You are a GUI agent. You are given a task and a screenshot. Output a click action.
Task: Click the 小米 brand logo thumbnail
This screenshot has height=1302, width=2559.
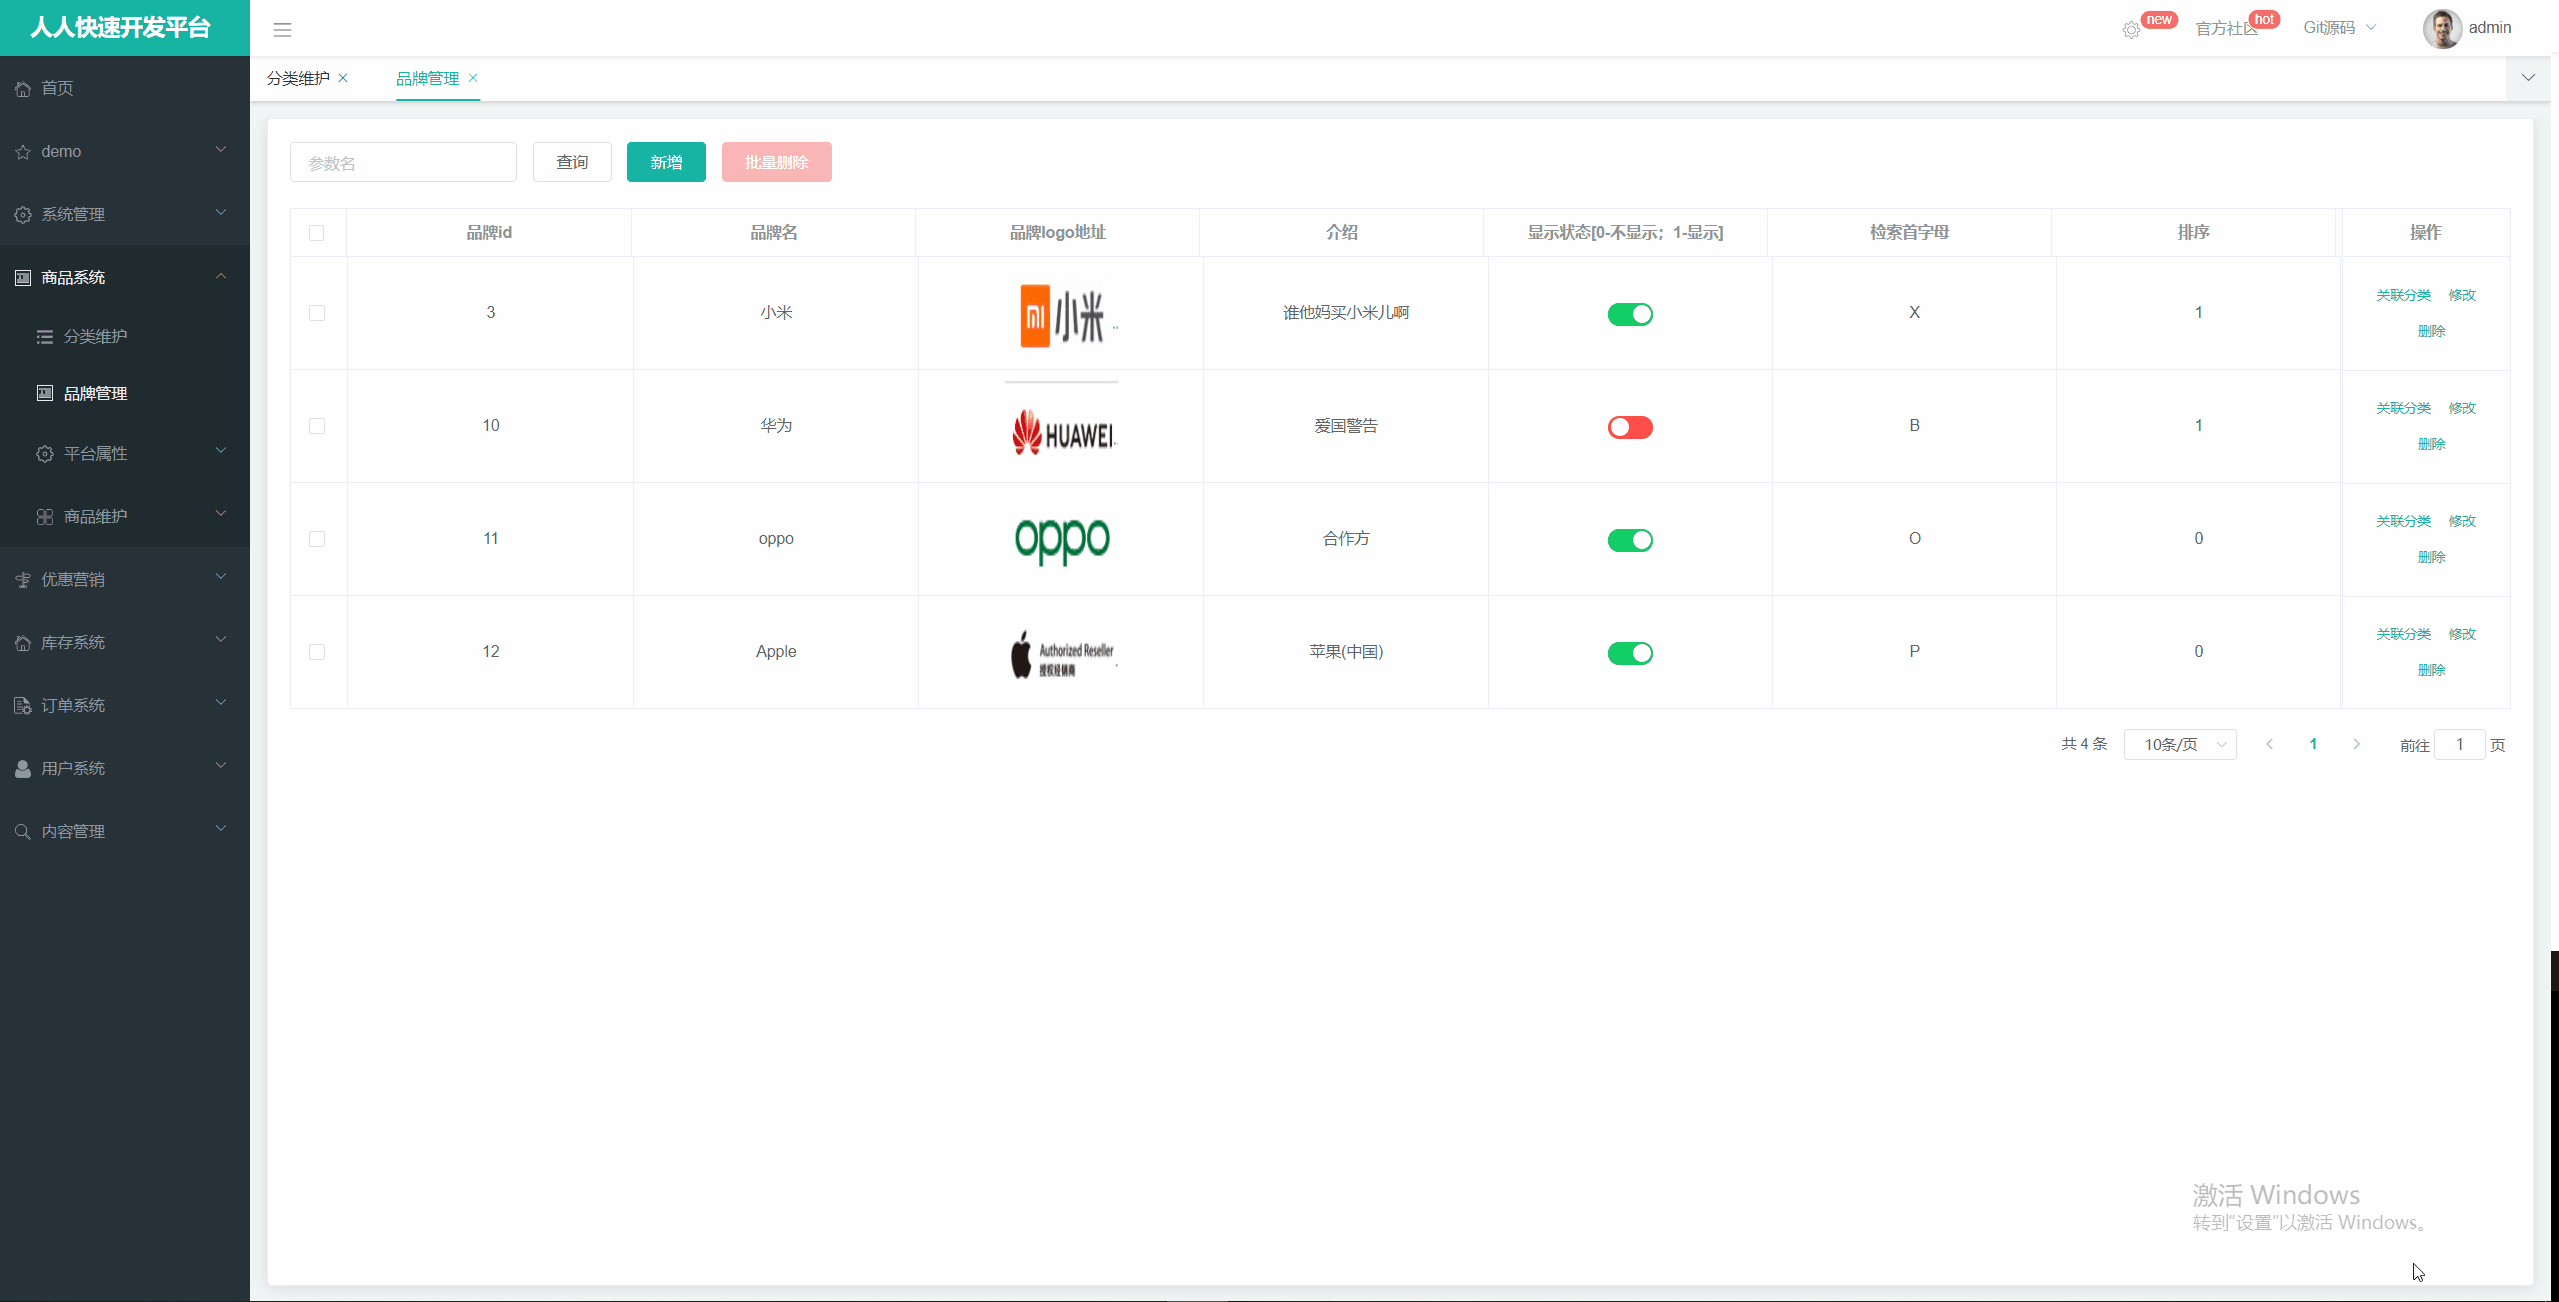(x=1061, y=315)
